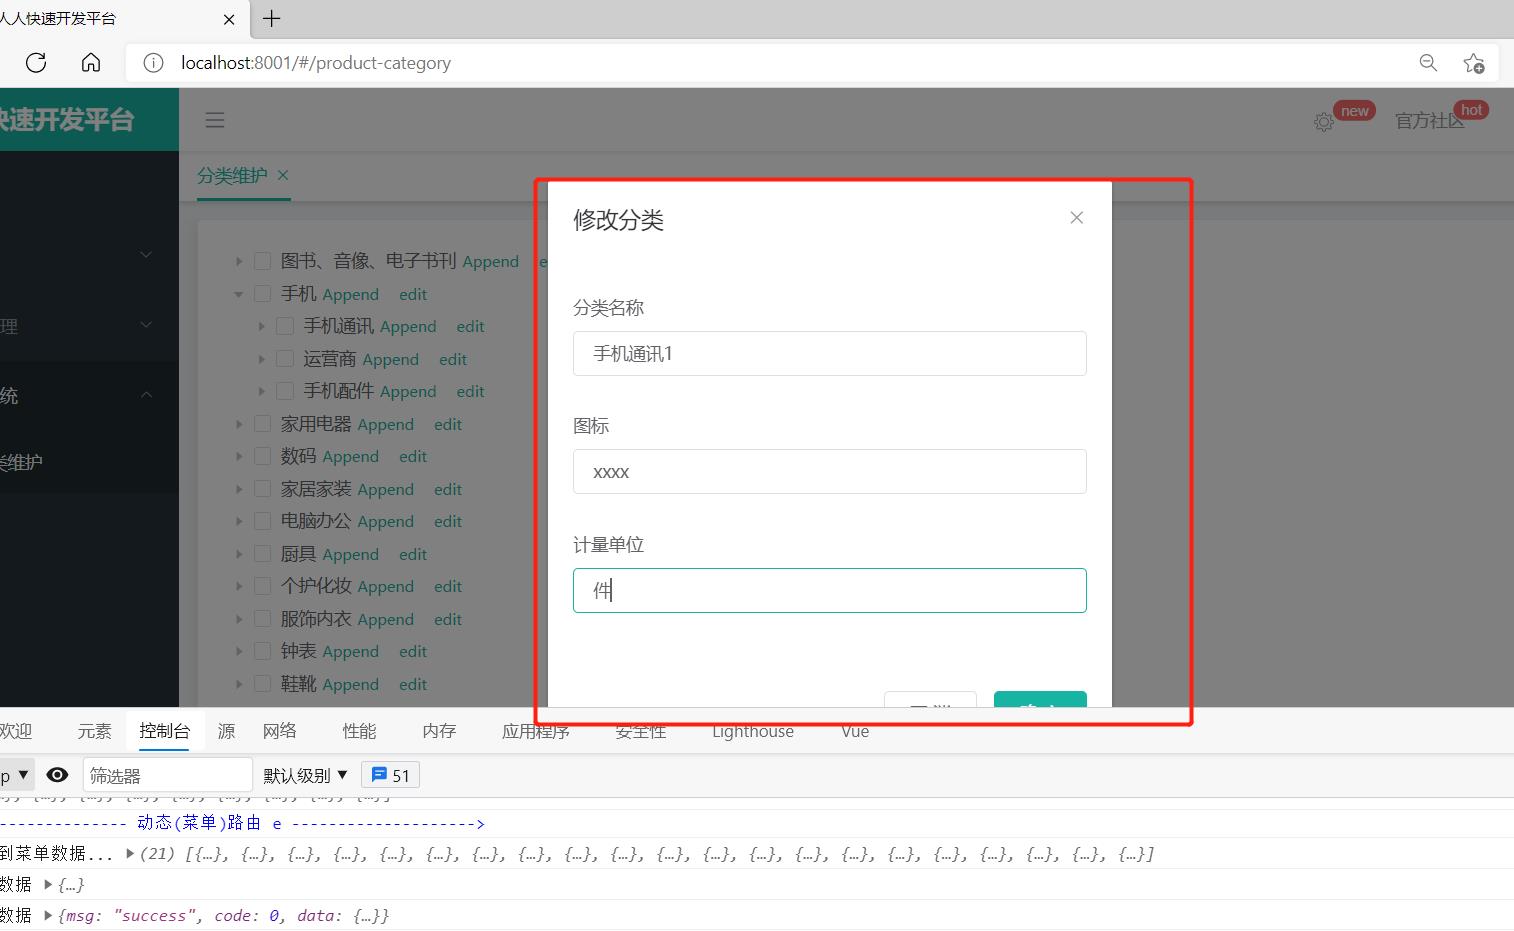Focus the 图标 input field
The width and height of the screenshot is (1514, 931).
(830, 472)
